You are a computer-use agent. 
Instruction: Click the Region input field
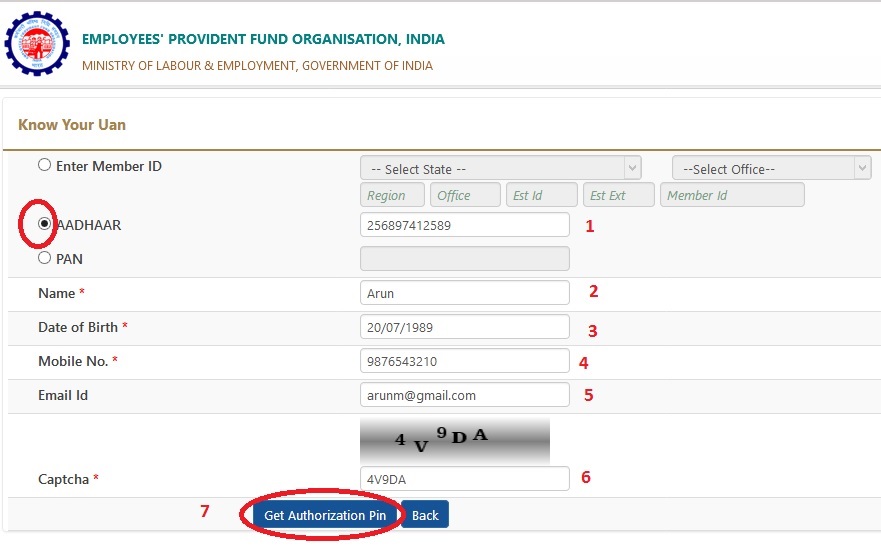[x=392, y=195]
